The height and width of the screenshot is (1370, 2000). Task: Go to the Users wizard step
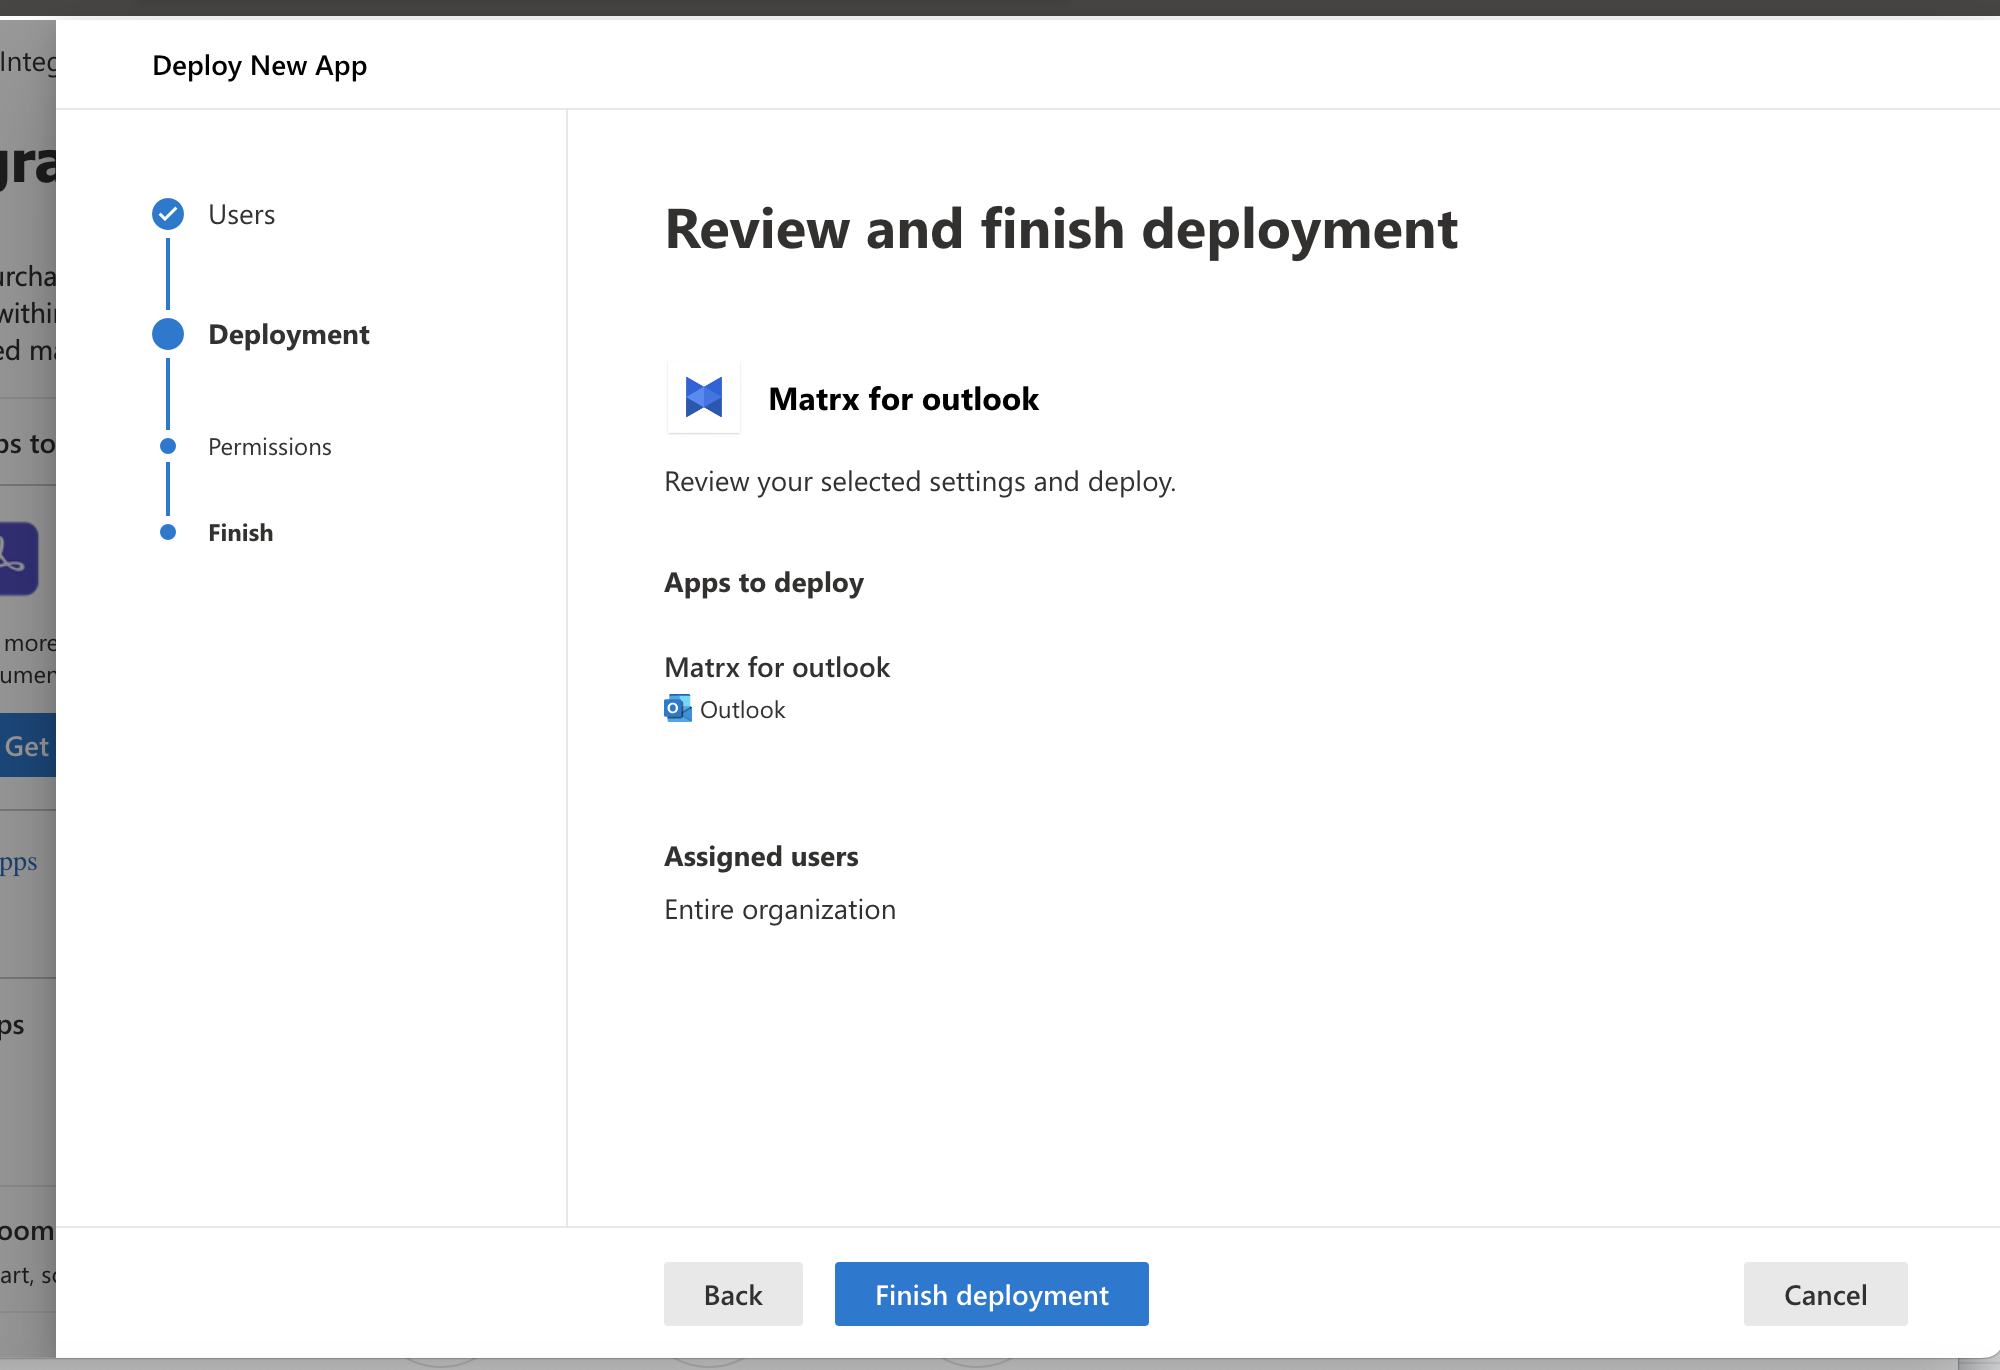point(241,214)
